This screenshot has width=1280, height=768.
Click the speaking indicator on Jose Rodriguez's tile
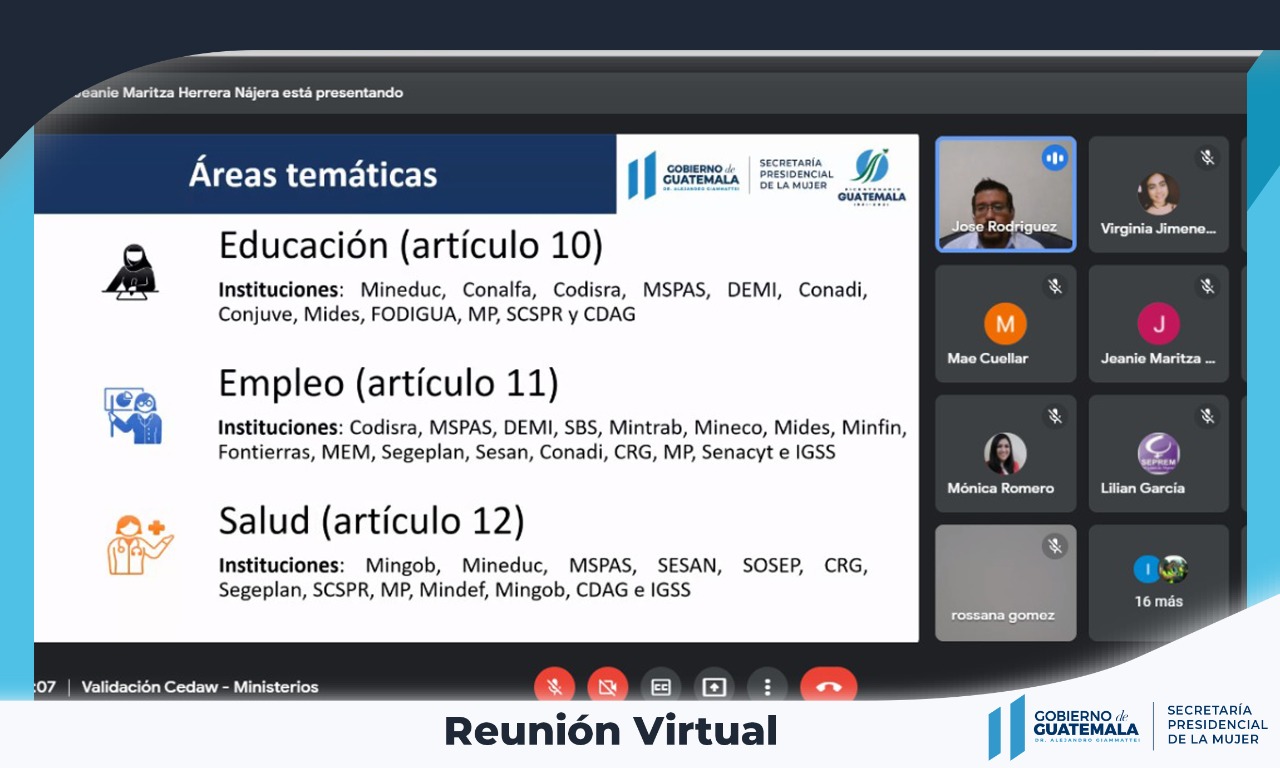1054,158
